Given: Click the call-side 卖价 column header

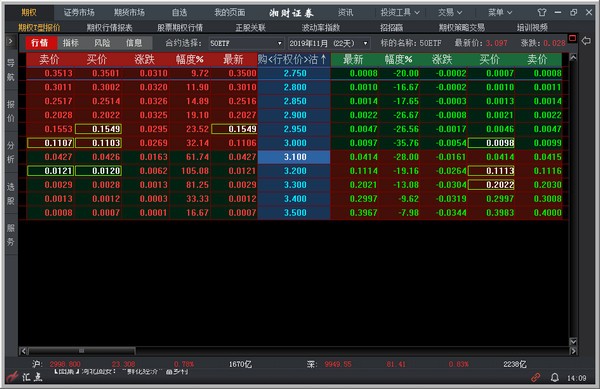Looking at the screenshot, I should (49, 60).
